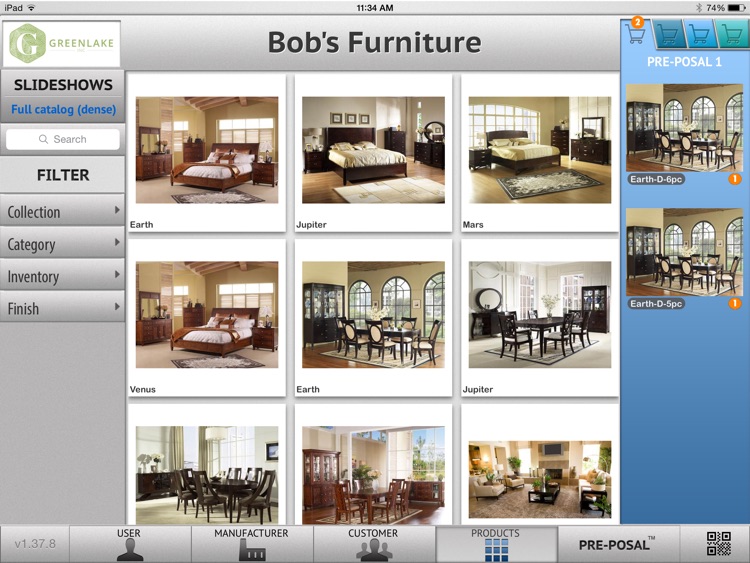Viewport: 750px width, 563px height.
Task: Click the v1.37.8 version label
Action: (35, 544)
